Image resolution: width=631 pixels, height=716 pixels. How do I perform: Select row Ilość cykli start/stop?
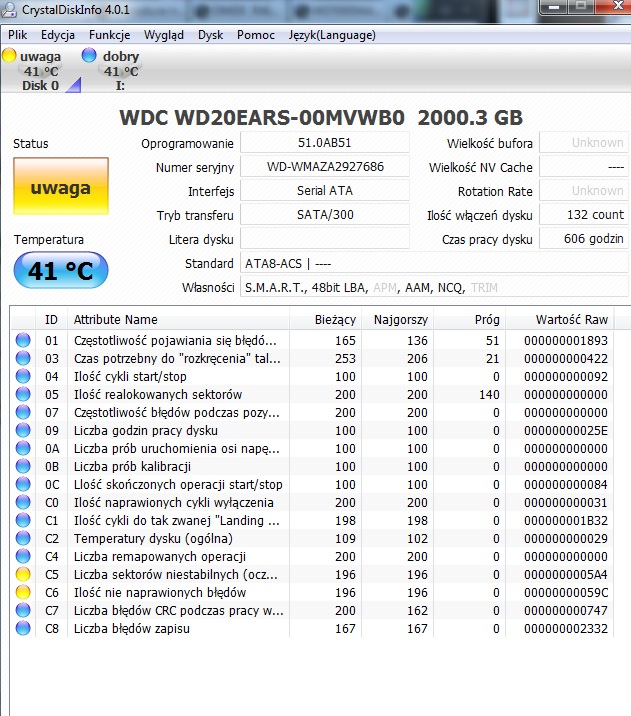click(312, 376)
